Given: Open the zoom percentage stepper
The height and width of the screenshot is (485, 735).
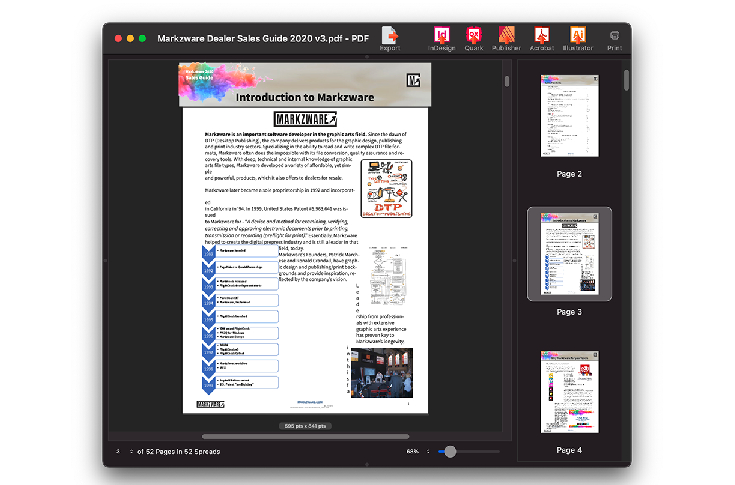Looking at the screenshot, I should pyautogui.click(x=428, y=451).
